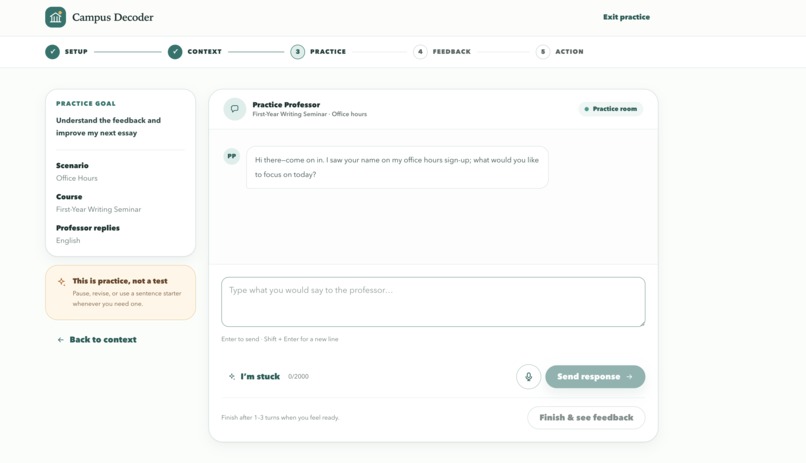Click the Send response button

click(x=595, y=377)
